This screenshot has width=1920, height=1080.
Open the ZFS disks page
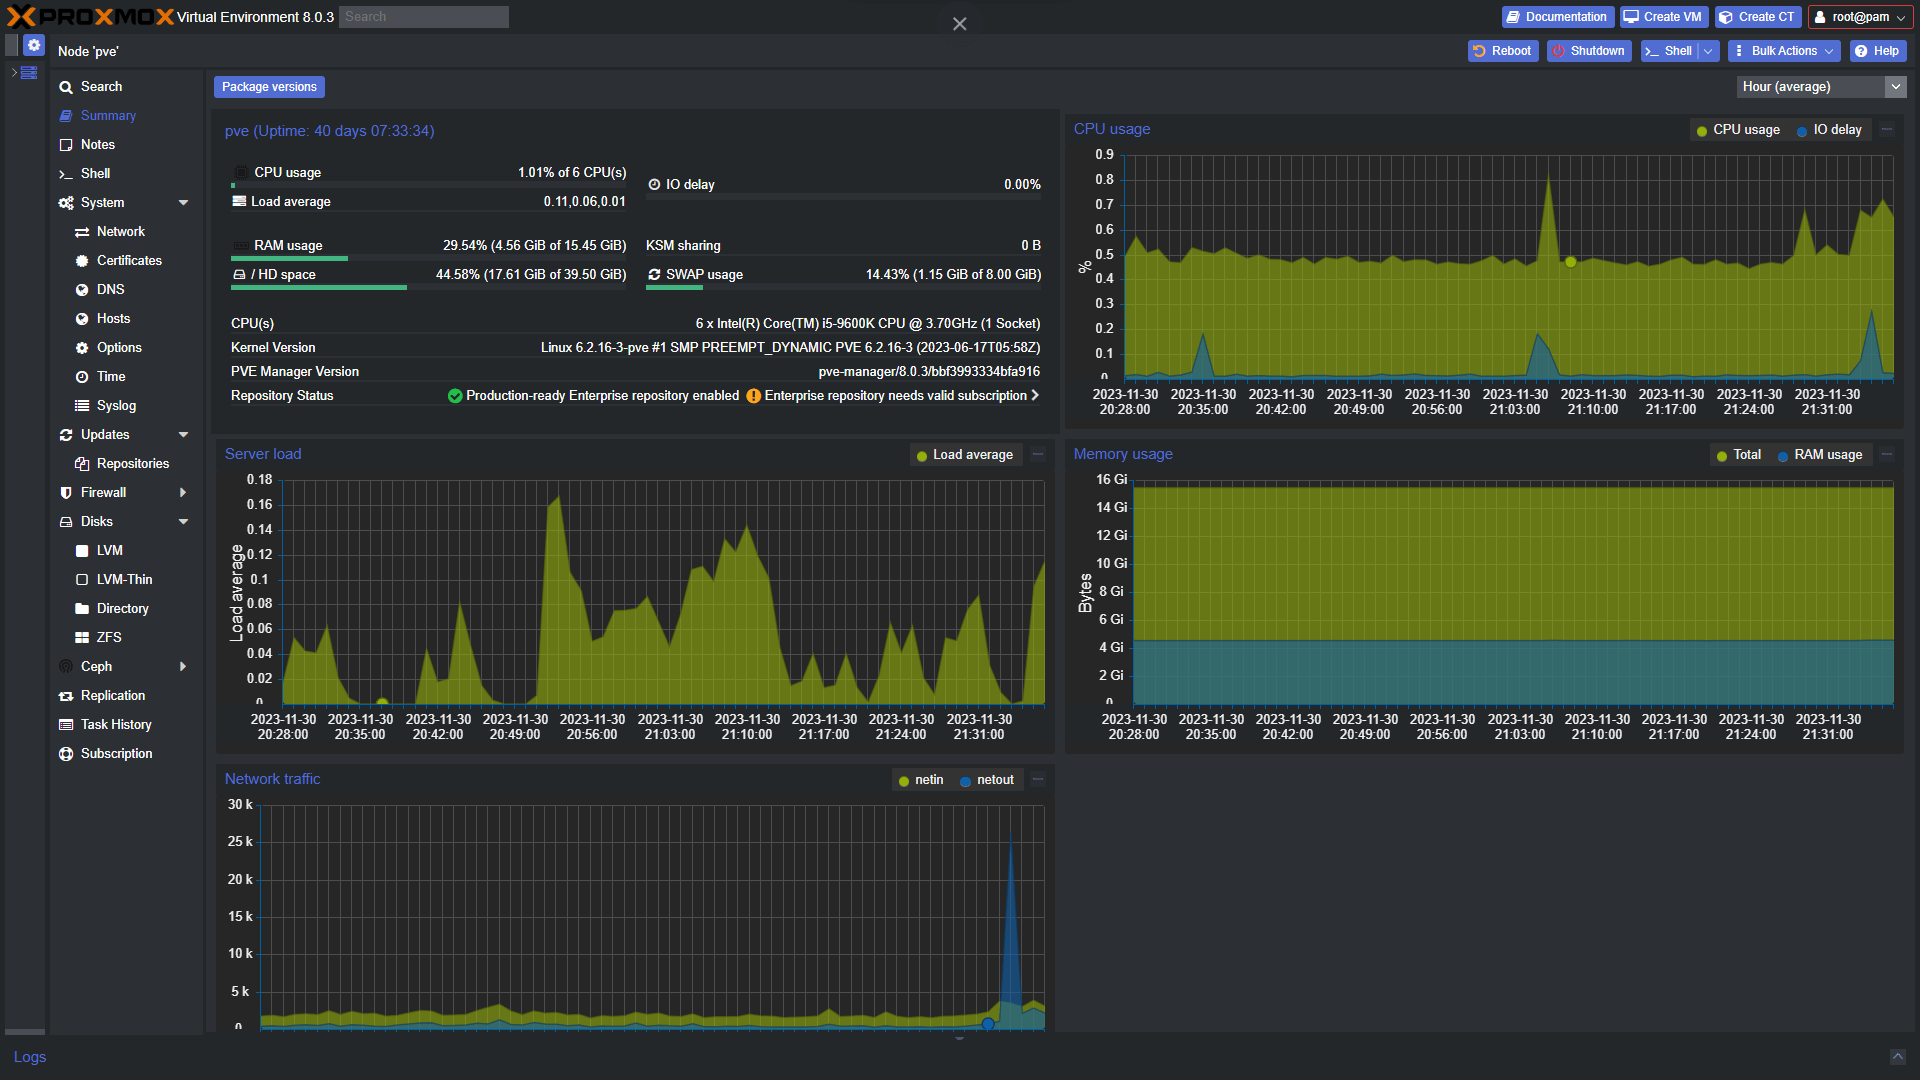(108, 638)
